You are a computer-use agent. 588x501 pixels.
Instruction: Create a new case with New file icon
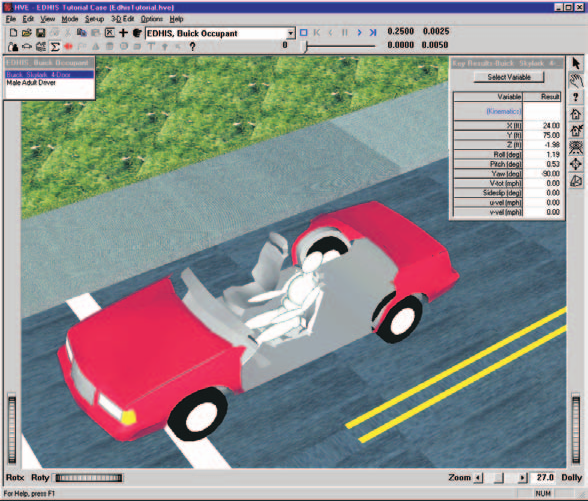tap(13, 33)
